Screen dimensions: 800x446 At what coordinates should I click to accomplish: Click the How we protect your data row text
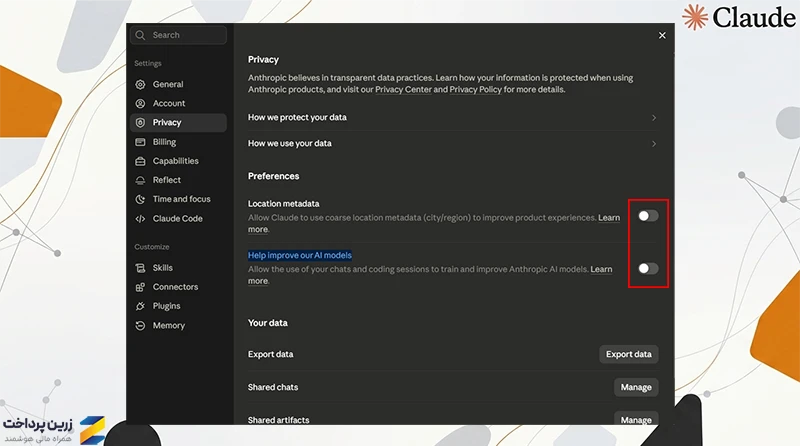click(297, 117)
